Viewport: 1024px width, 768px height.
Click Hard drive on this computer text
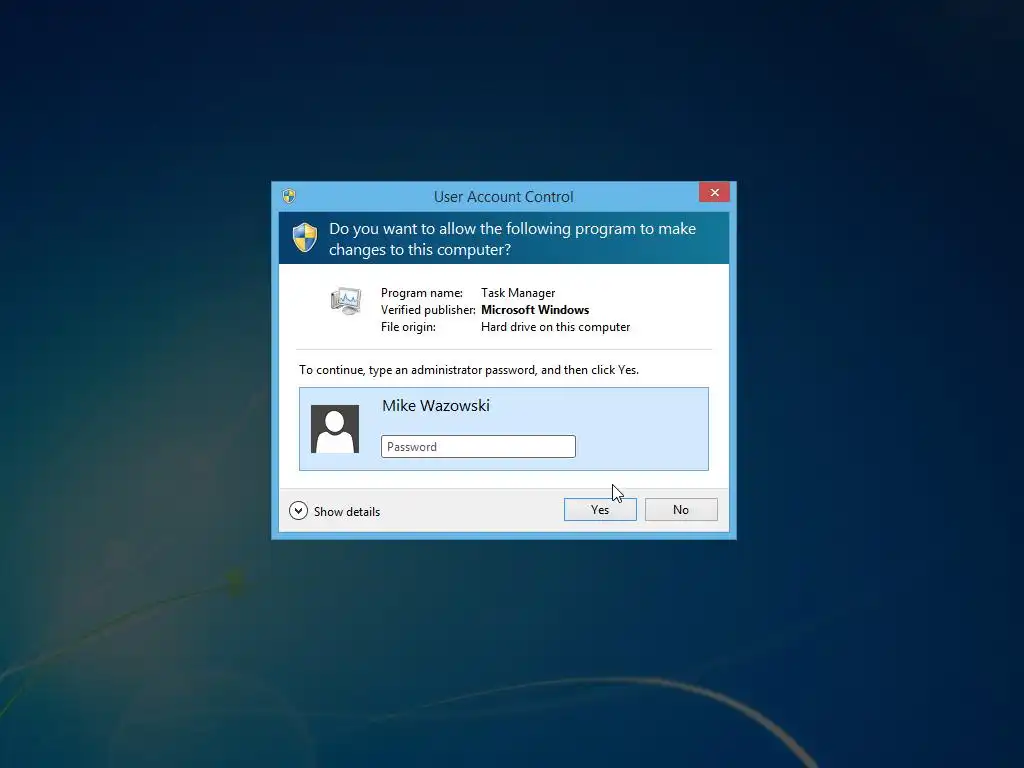tap(556, 327)
